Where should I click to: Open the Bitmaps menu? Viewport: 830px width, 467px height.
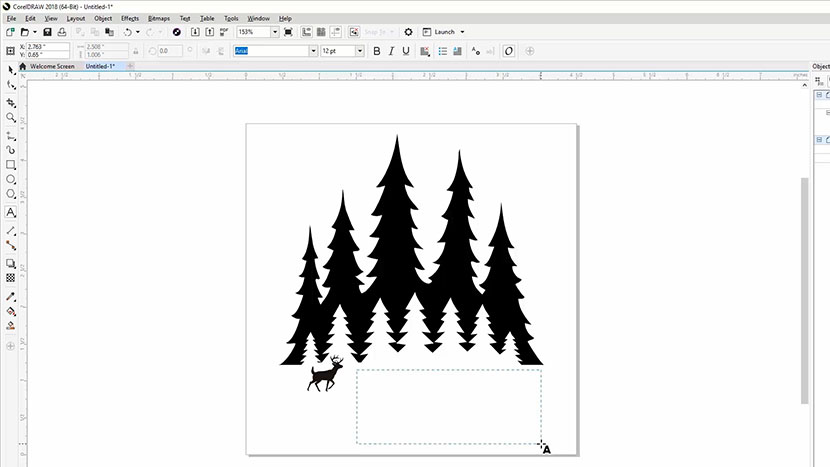pos(159,18)
